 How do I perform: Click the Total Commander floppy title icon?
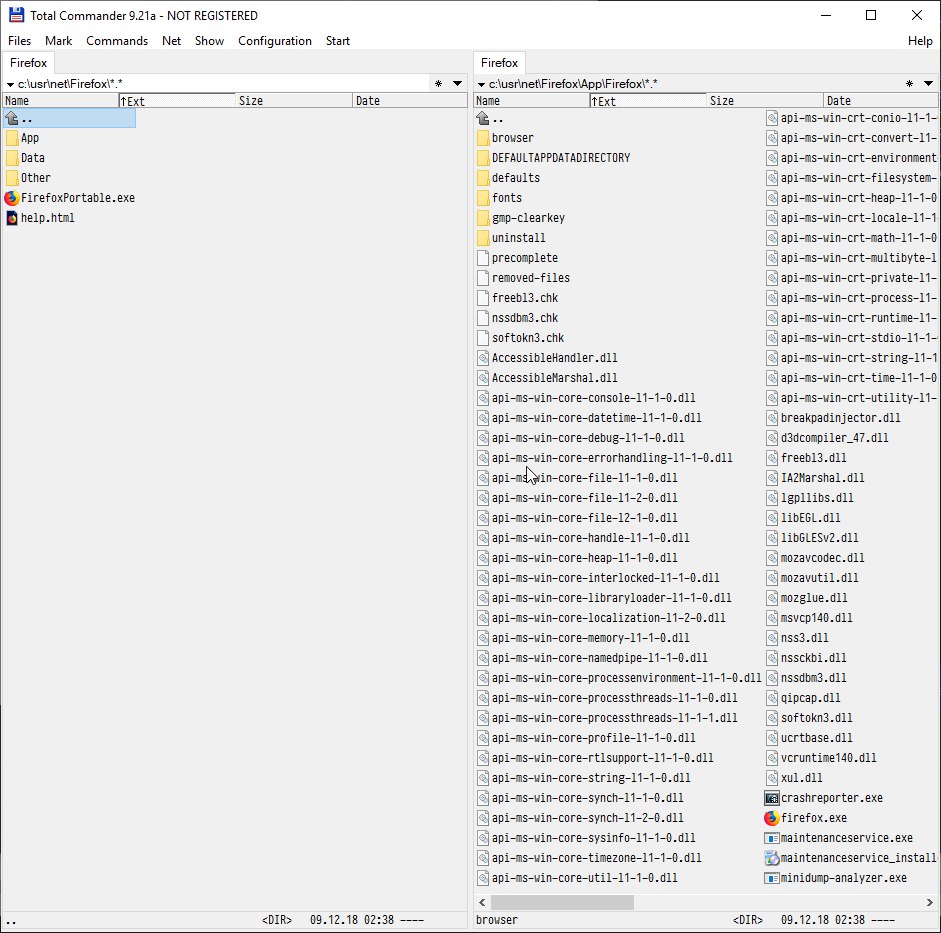coord(16,15)
